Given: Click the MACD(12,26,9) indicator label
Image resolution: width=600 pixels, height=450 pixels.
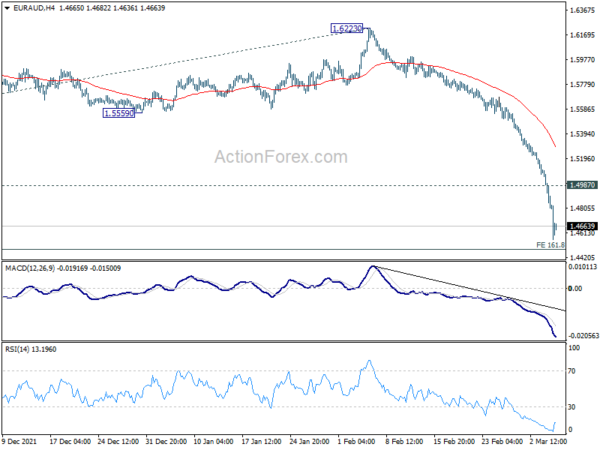Looking at the screenshot, I should pos(63,268).
